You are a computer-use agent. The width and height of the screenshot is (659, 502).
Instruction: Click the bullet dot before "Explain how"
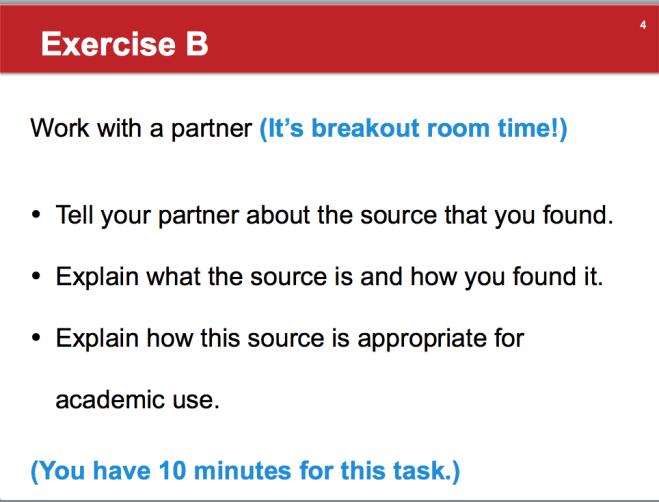38,339
